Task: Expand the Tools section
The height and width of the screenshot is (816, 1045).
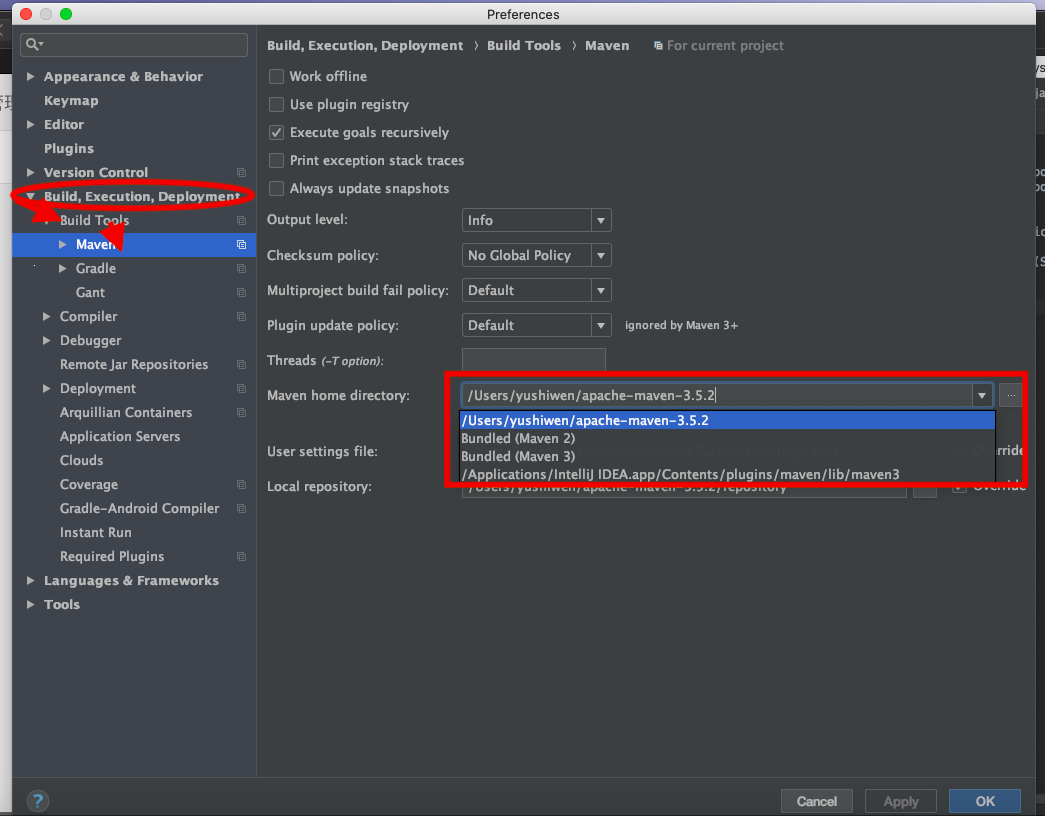Action: click(x=30, y=605)
